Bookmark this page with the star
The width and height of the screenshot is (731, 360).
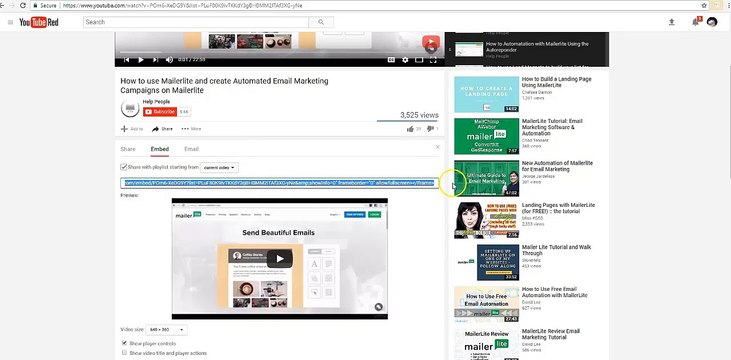coord(704,5)
